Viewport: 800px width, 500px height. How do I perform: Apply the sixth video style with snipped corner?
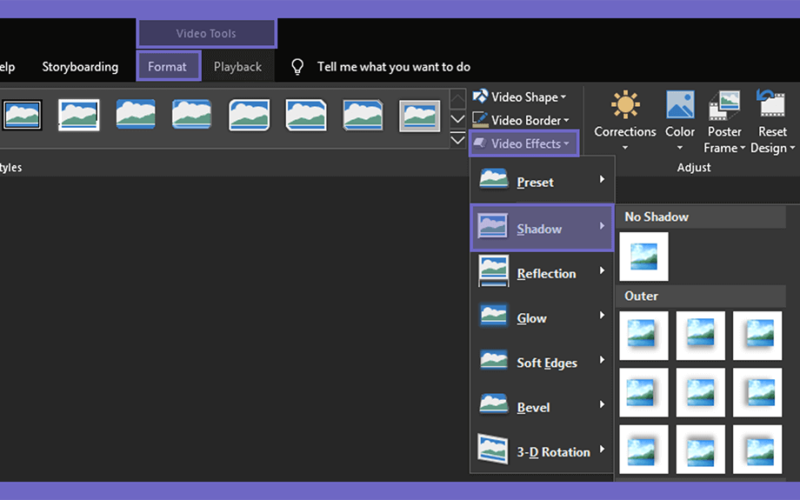pos(306,115)
